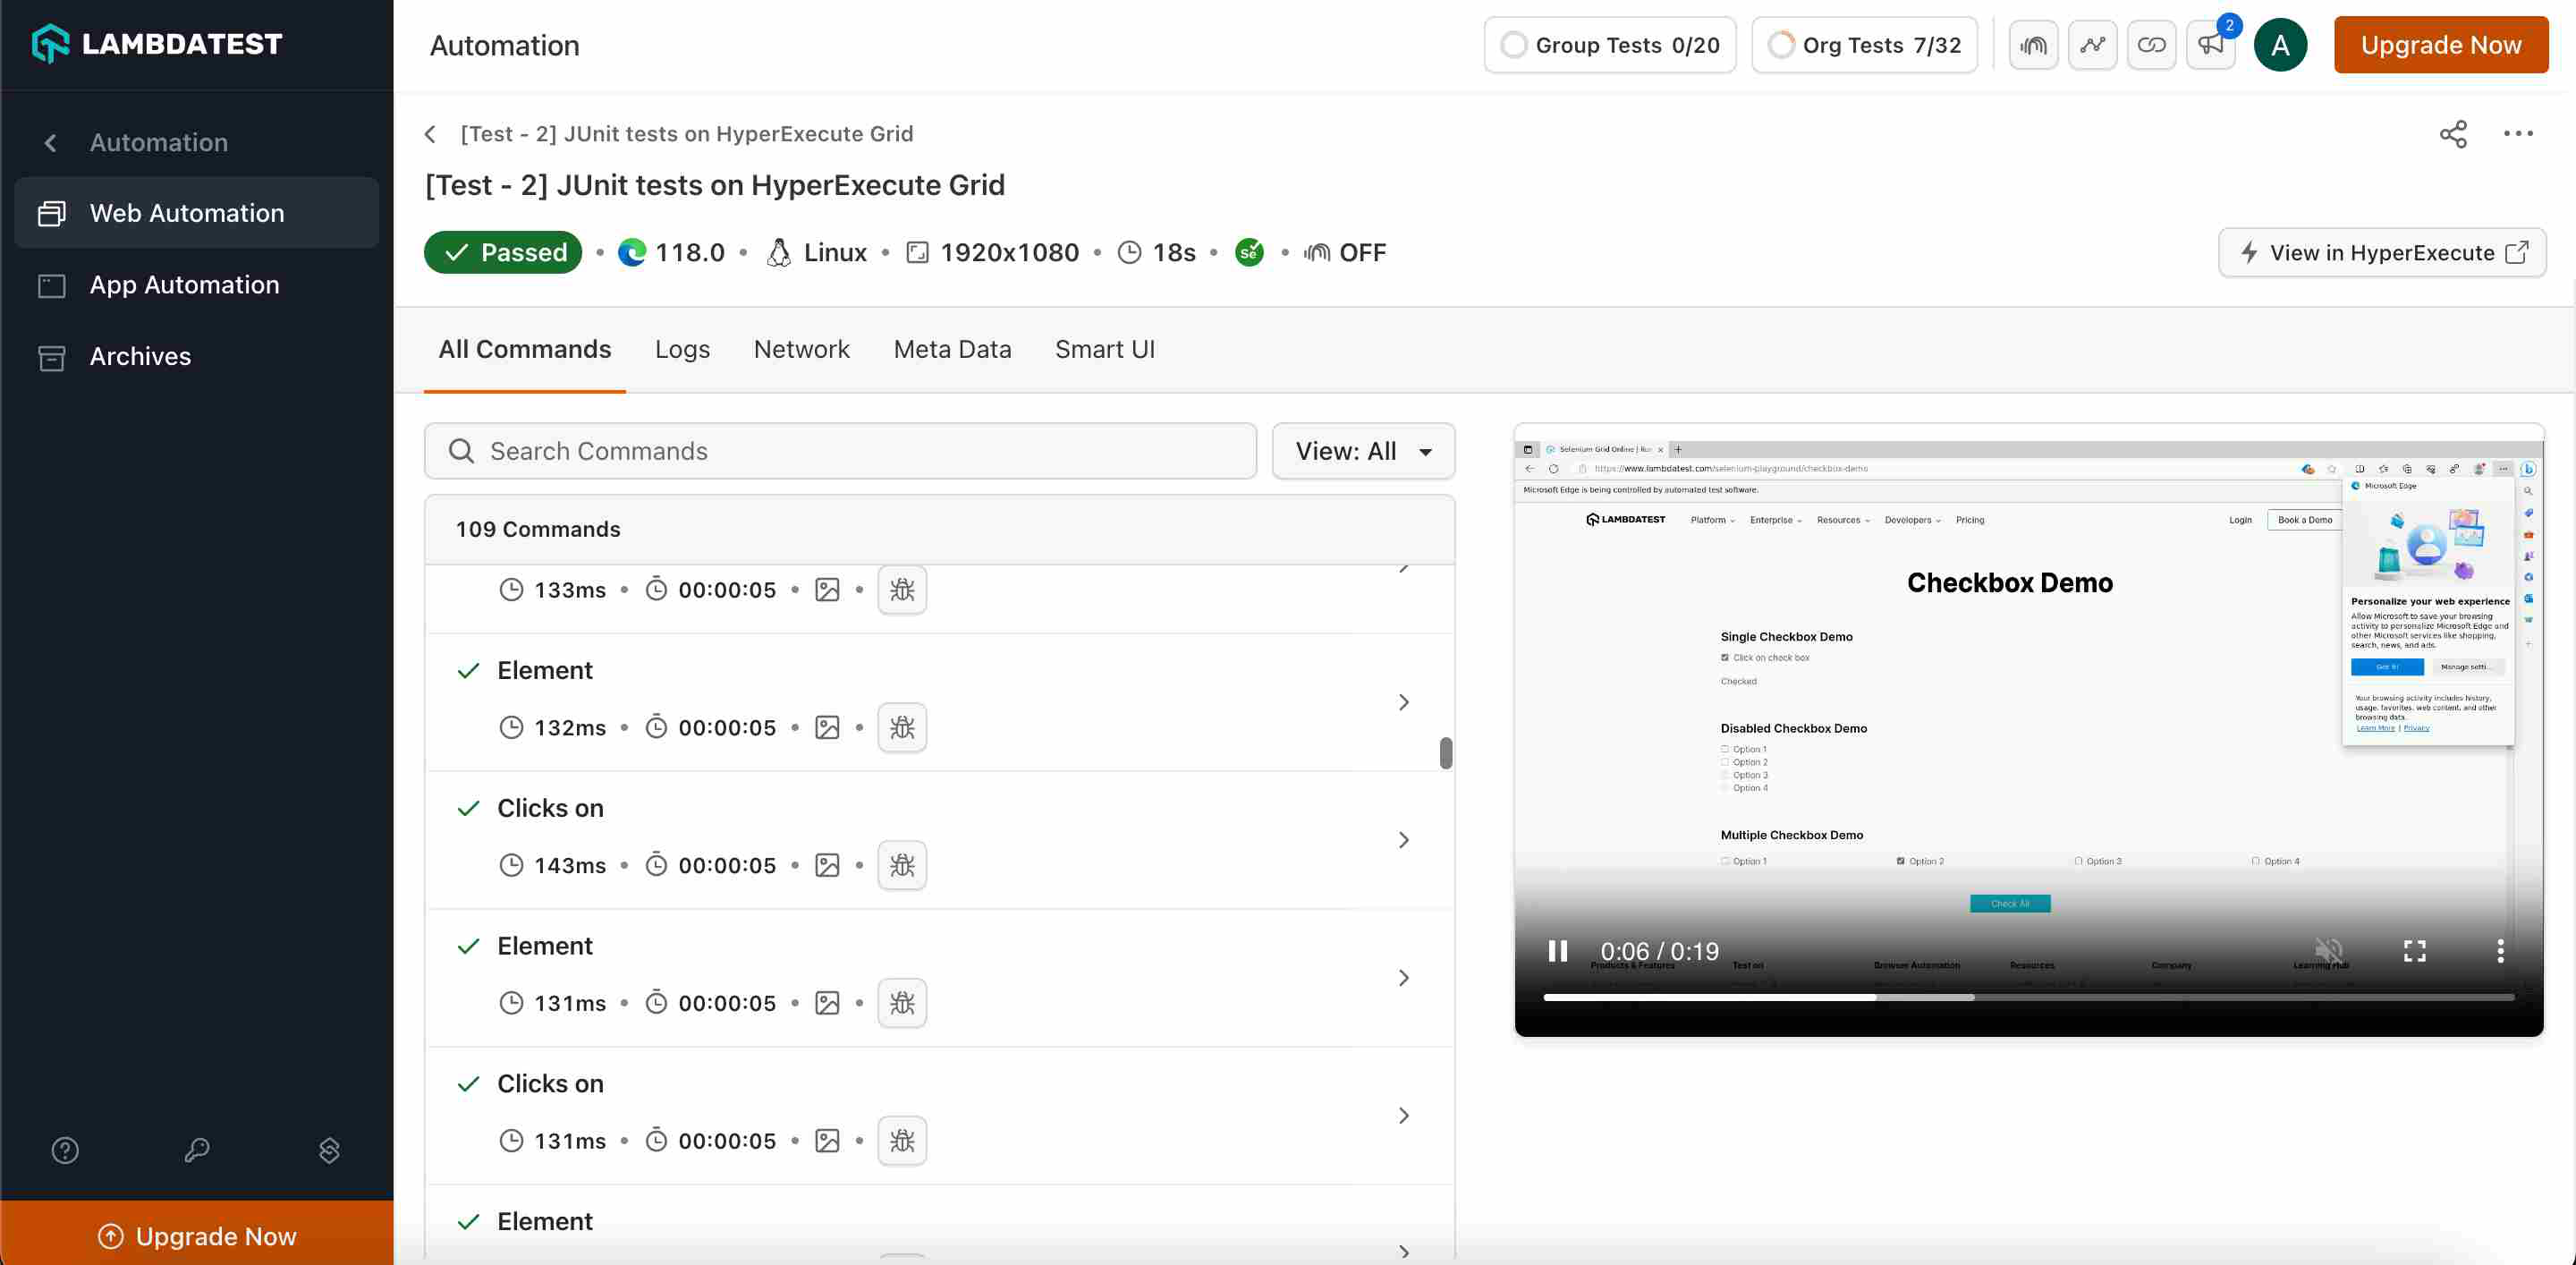Click the key icon at sidebar bottom
The image size is (2576, 1265).
(x=197, y=1150)
